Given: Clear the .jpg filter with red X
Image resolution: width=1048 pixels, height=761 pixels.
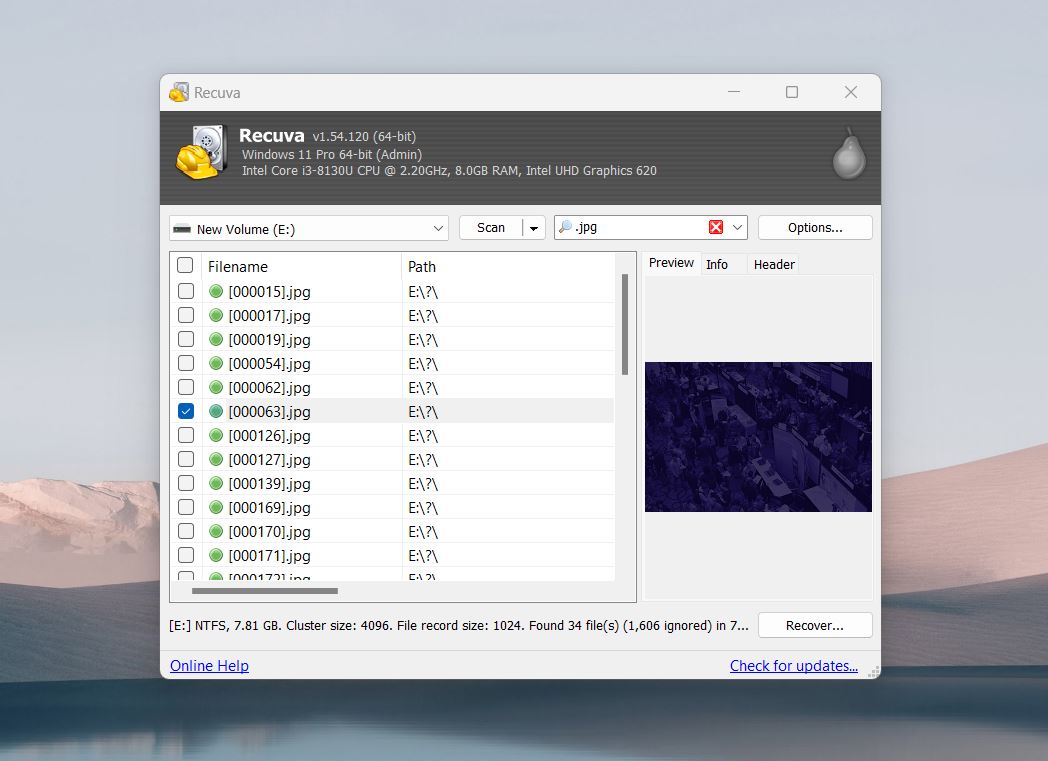Looking at the screenshot, I should [x=716, y=228].
